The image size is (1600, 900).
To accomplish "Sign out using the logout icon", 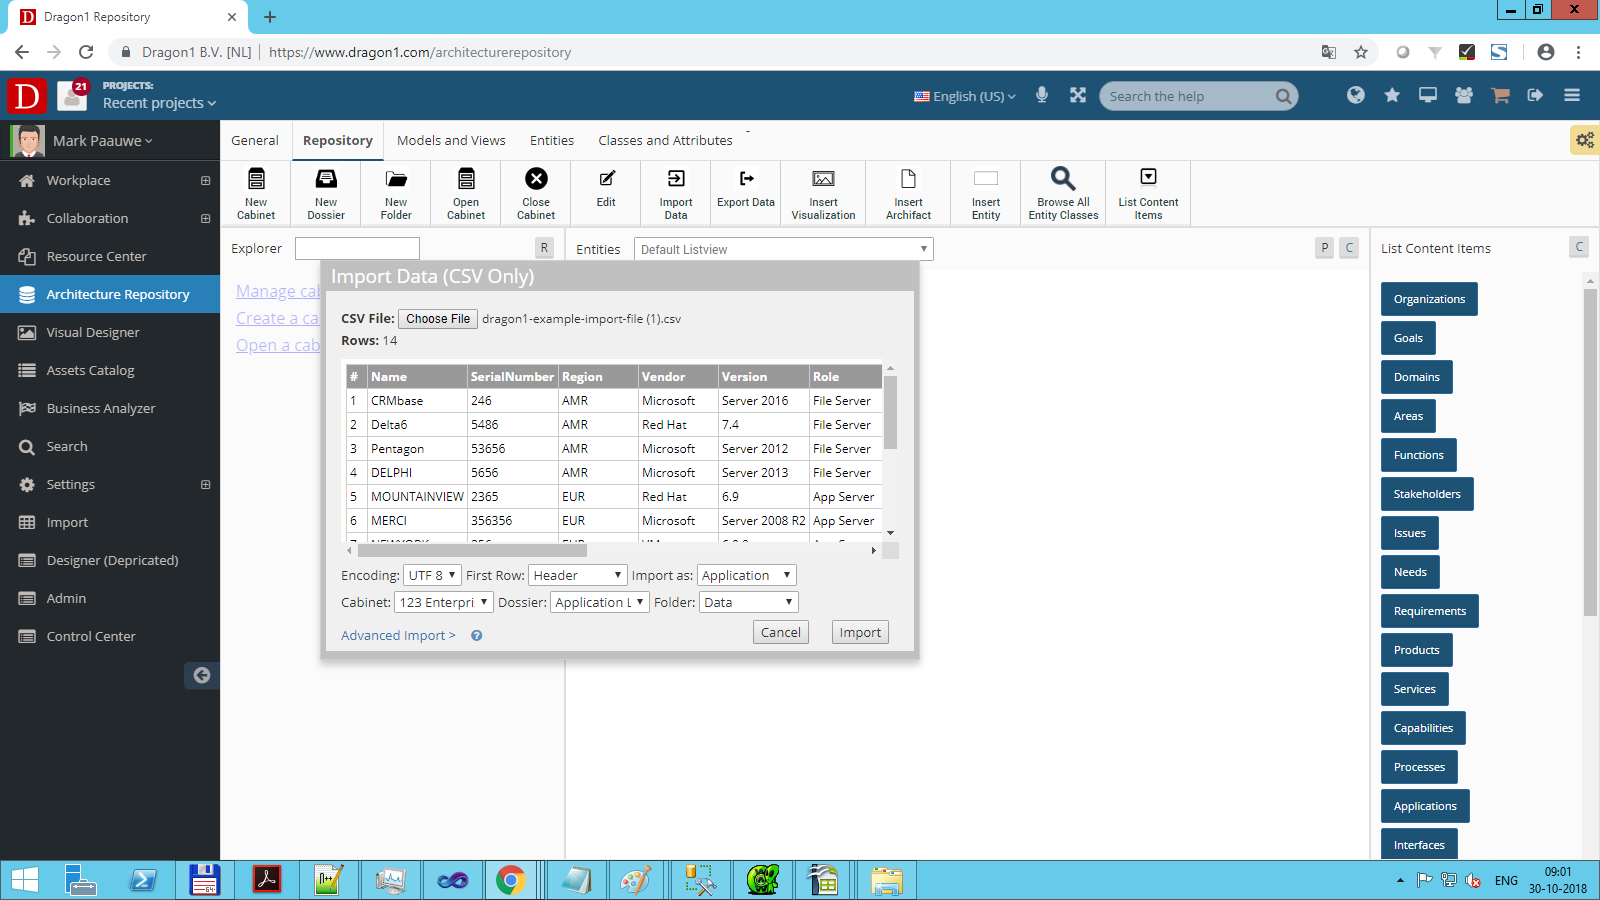I will pos(1535,95).
